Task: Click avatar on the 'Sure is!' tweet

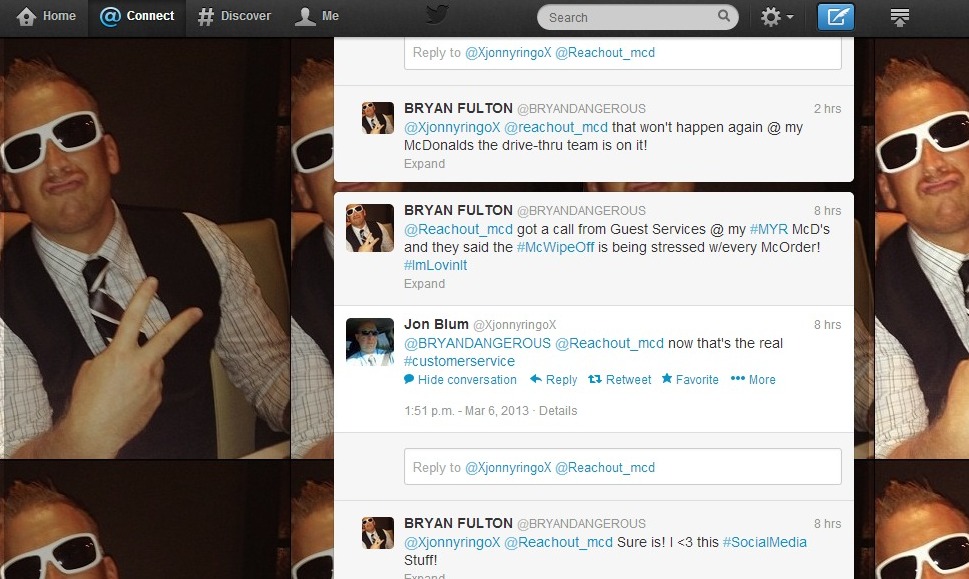Action: coord(378,533)
